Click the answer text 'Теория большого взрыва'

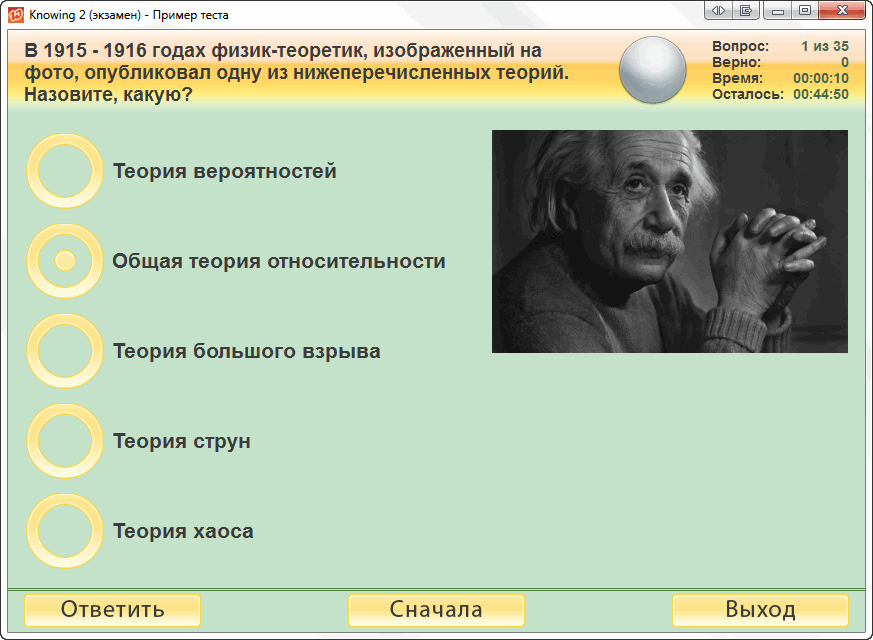(247, 351)
